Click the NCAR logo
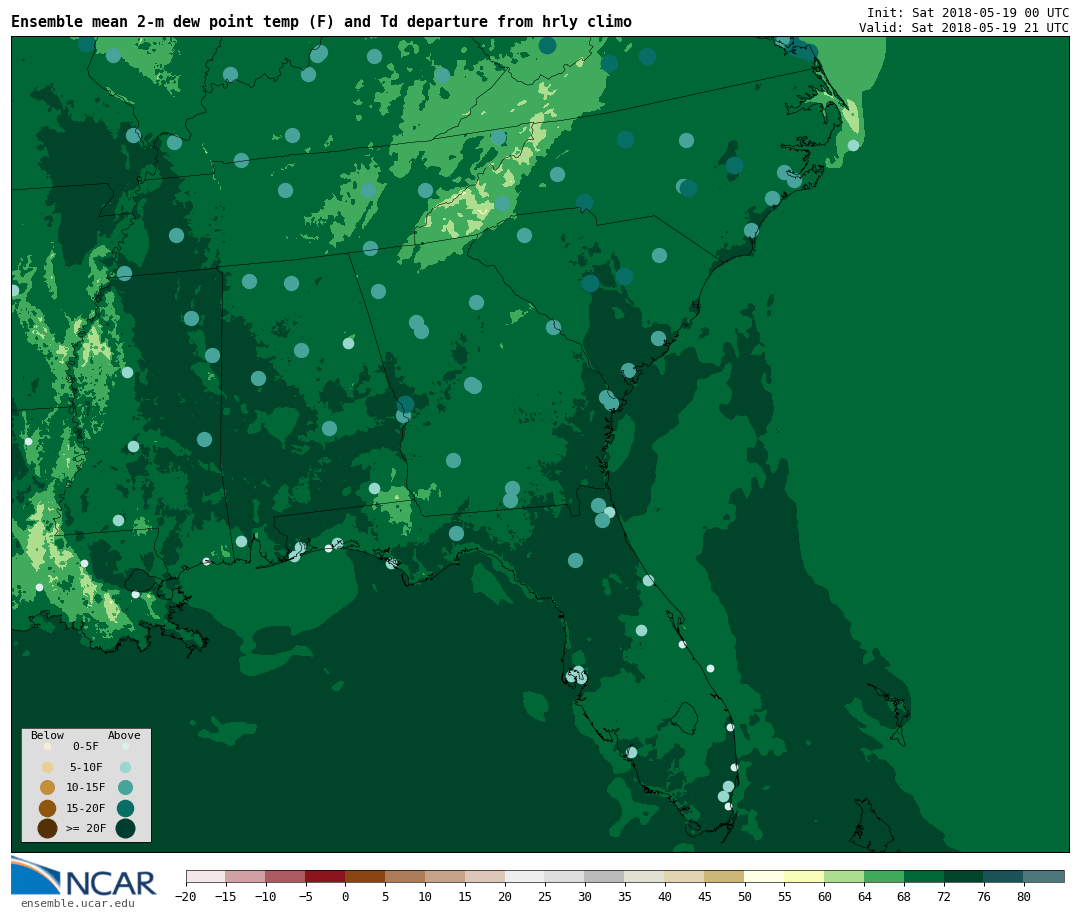This screenshot has height=915, width=1080. (x=84, y=876)
